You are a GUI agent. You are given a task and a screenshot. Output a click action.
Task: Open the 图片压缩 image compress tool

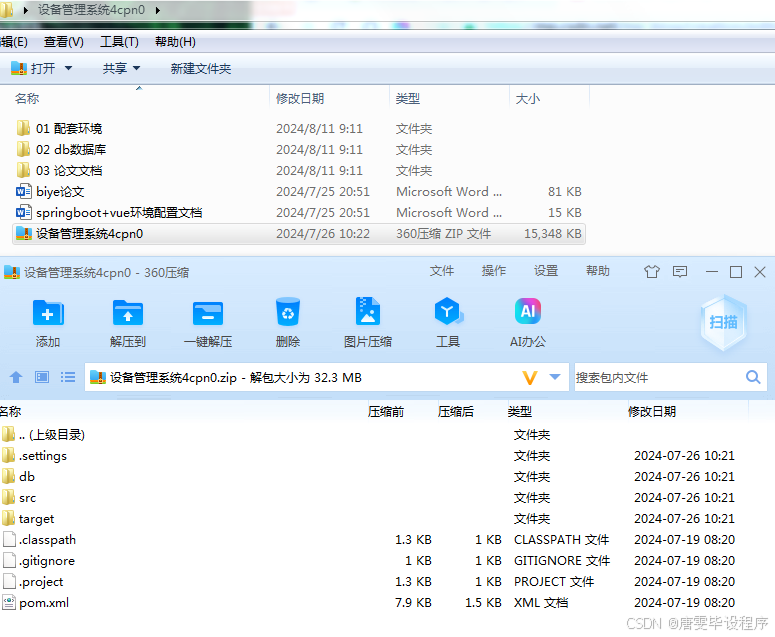click(x=368, y=311)
